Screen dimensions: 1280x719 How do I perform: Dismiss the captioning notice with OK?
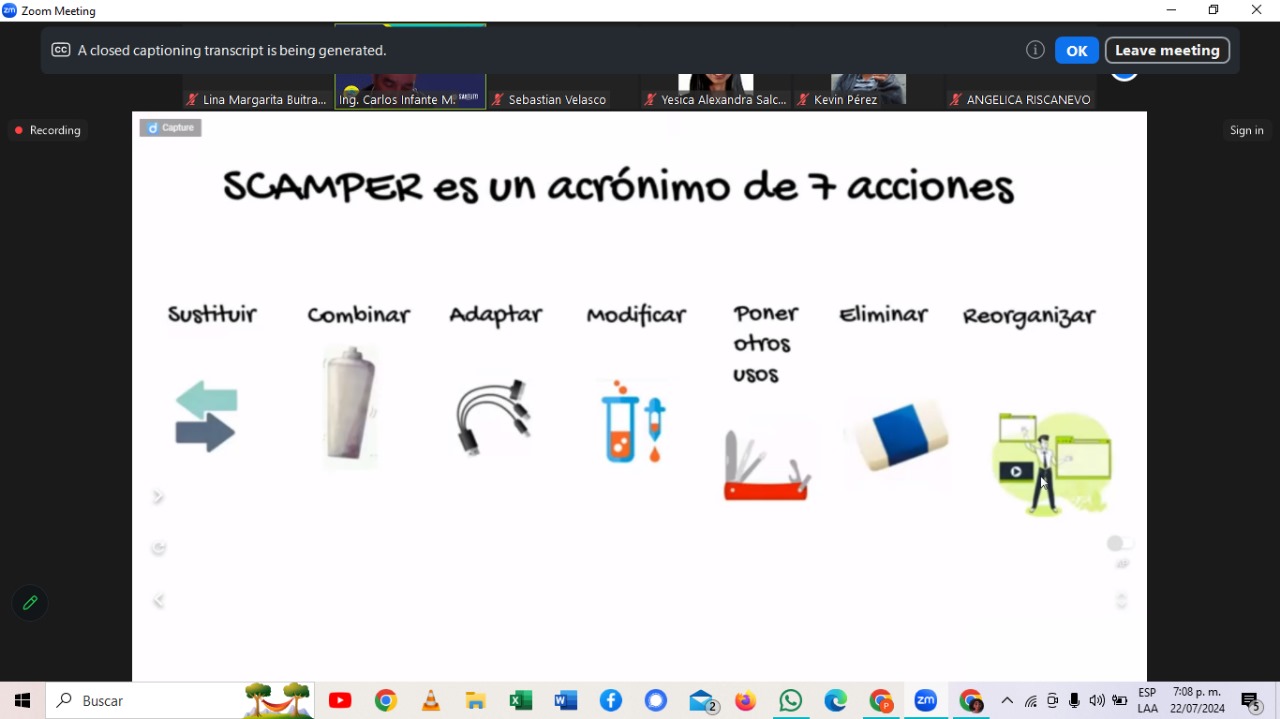1077,50
